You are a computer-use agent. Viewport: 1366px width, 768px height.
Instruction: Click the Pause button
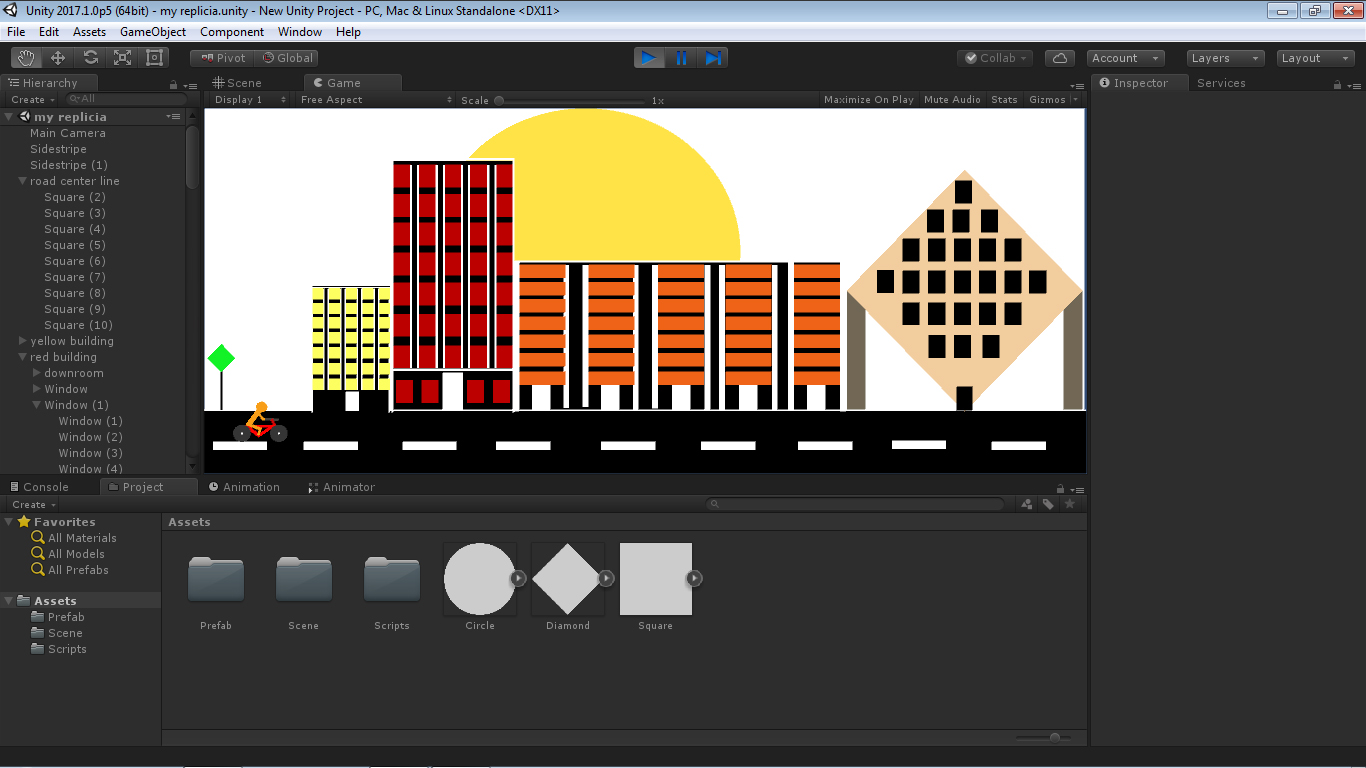click(x=681, y=58)
